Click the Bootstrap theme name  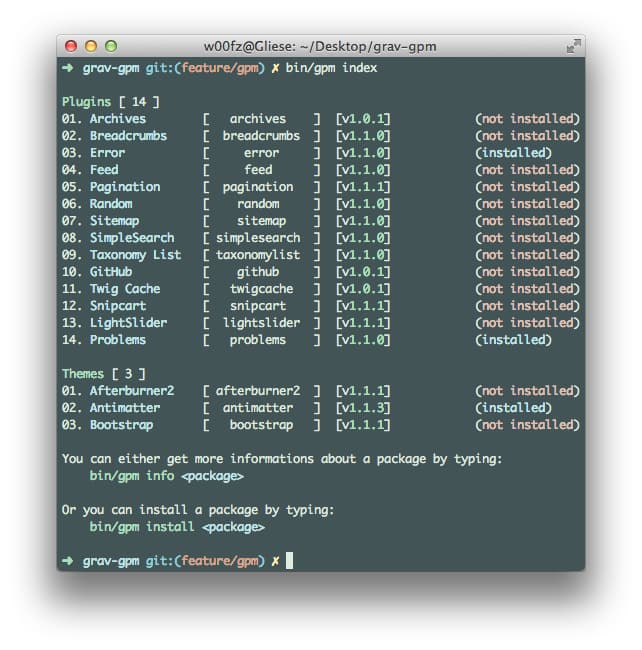(x=122, y=425)
